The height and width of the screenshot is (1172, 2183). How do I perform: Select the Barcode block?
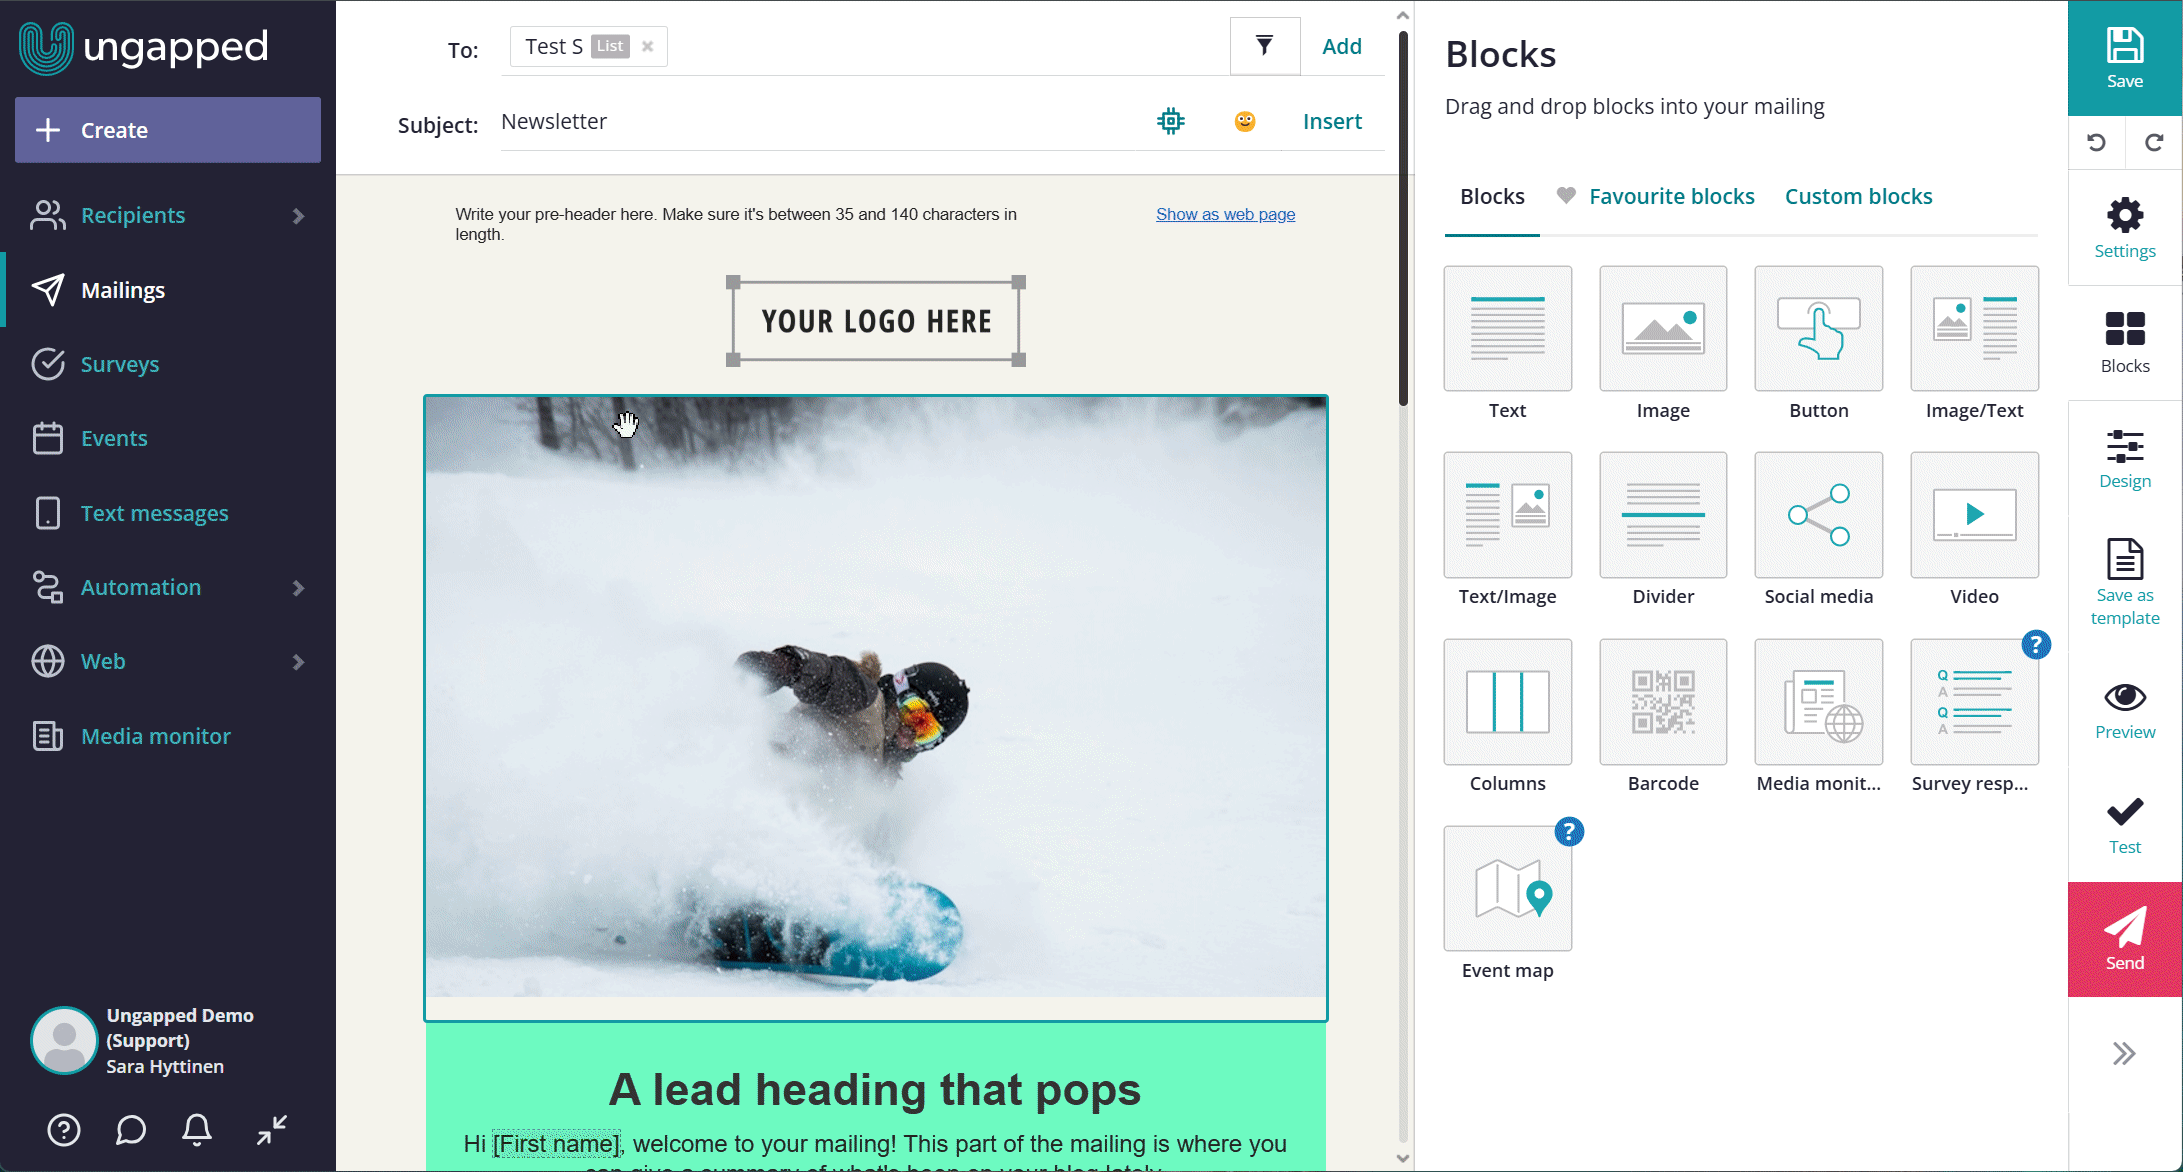pyautogui.click(x=1663, y=702)
